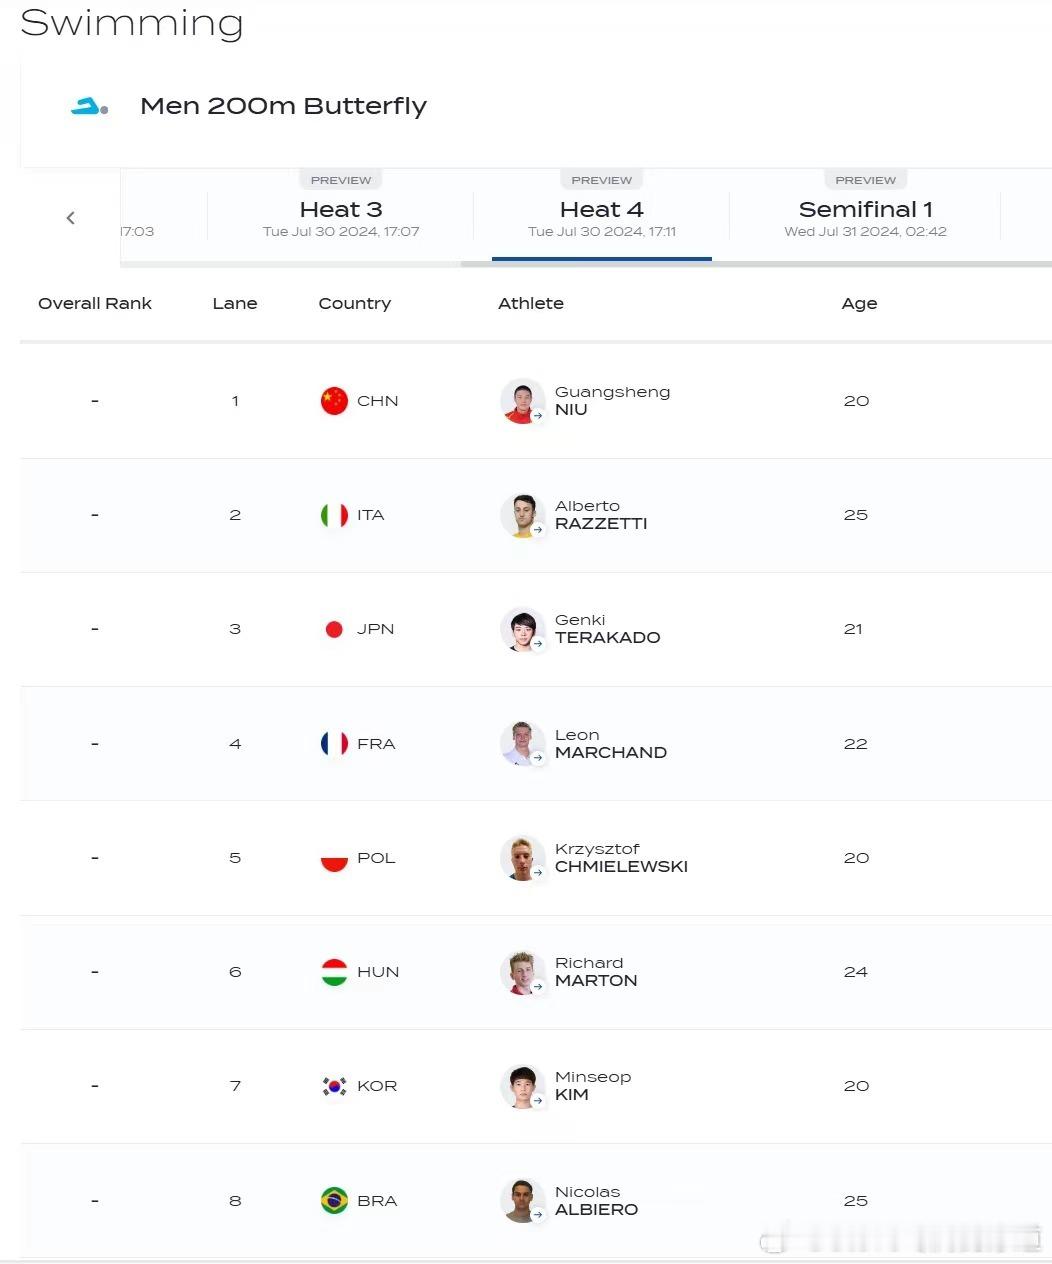Open Krzysztof CHMIELEWSKI athlete profile
The width and height of the screenshot is (1052, 1264).
pyautogui.click(x=621, y=858)
